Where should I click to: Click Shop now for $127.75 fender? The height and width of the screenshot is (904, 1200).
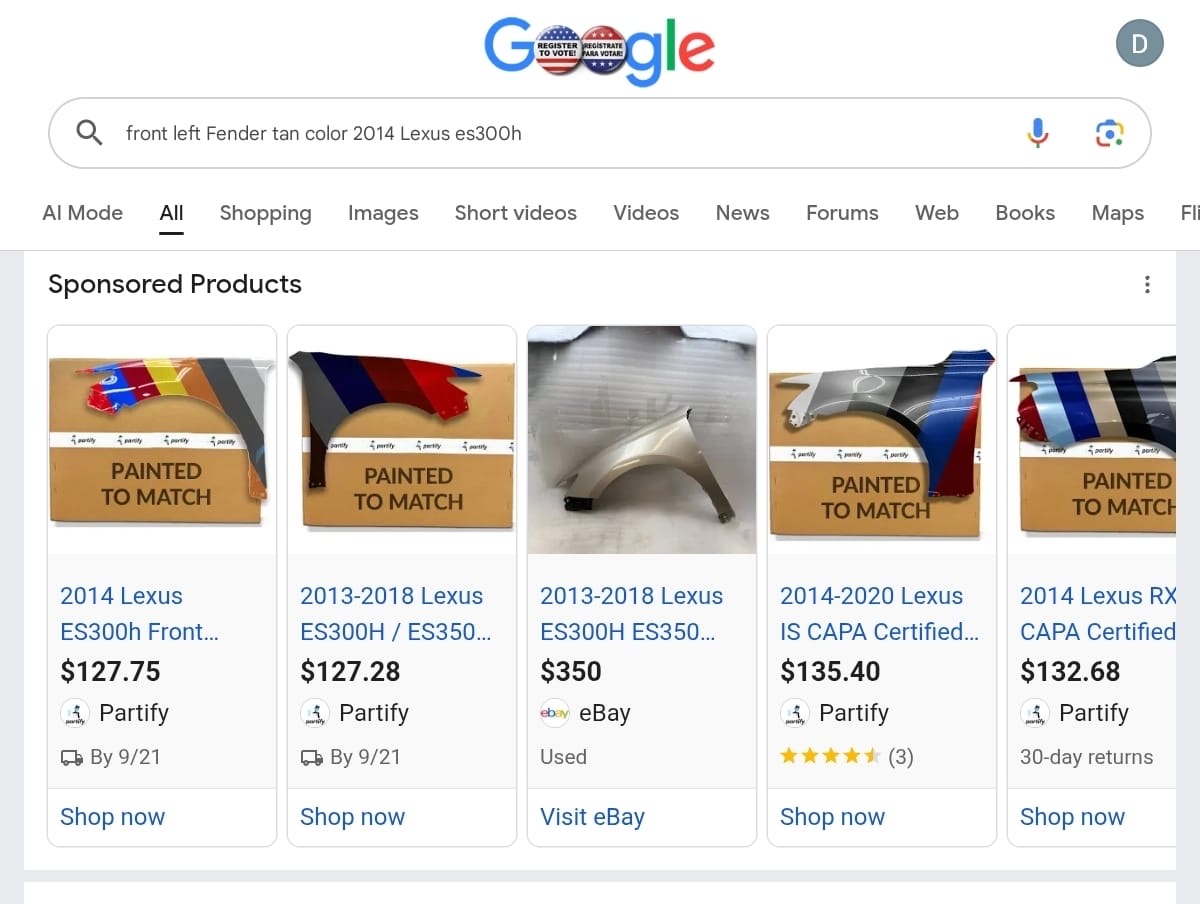[x=112, y=817]
